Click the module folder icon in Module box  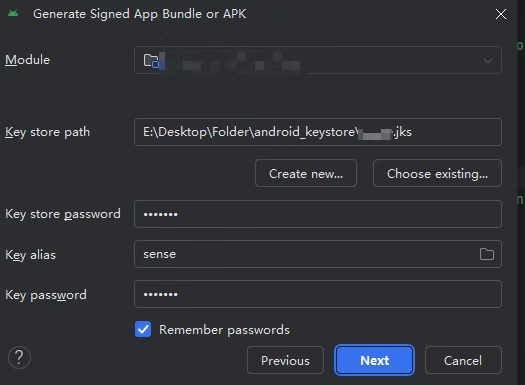pyautogui.click(x=151, y=61)
